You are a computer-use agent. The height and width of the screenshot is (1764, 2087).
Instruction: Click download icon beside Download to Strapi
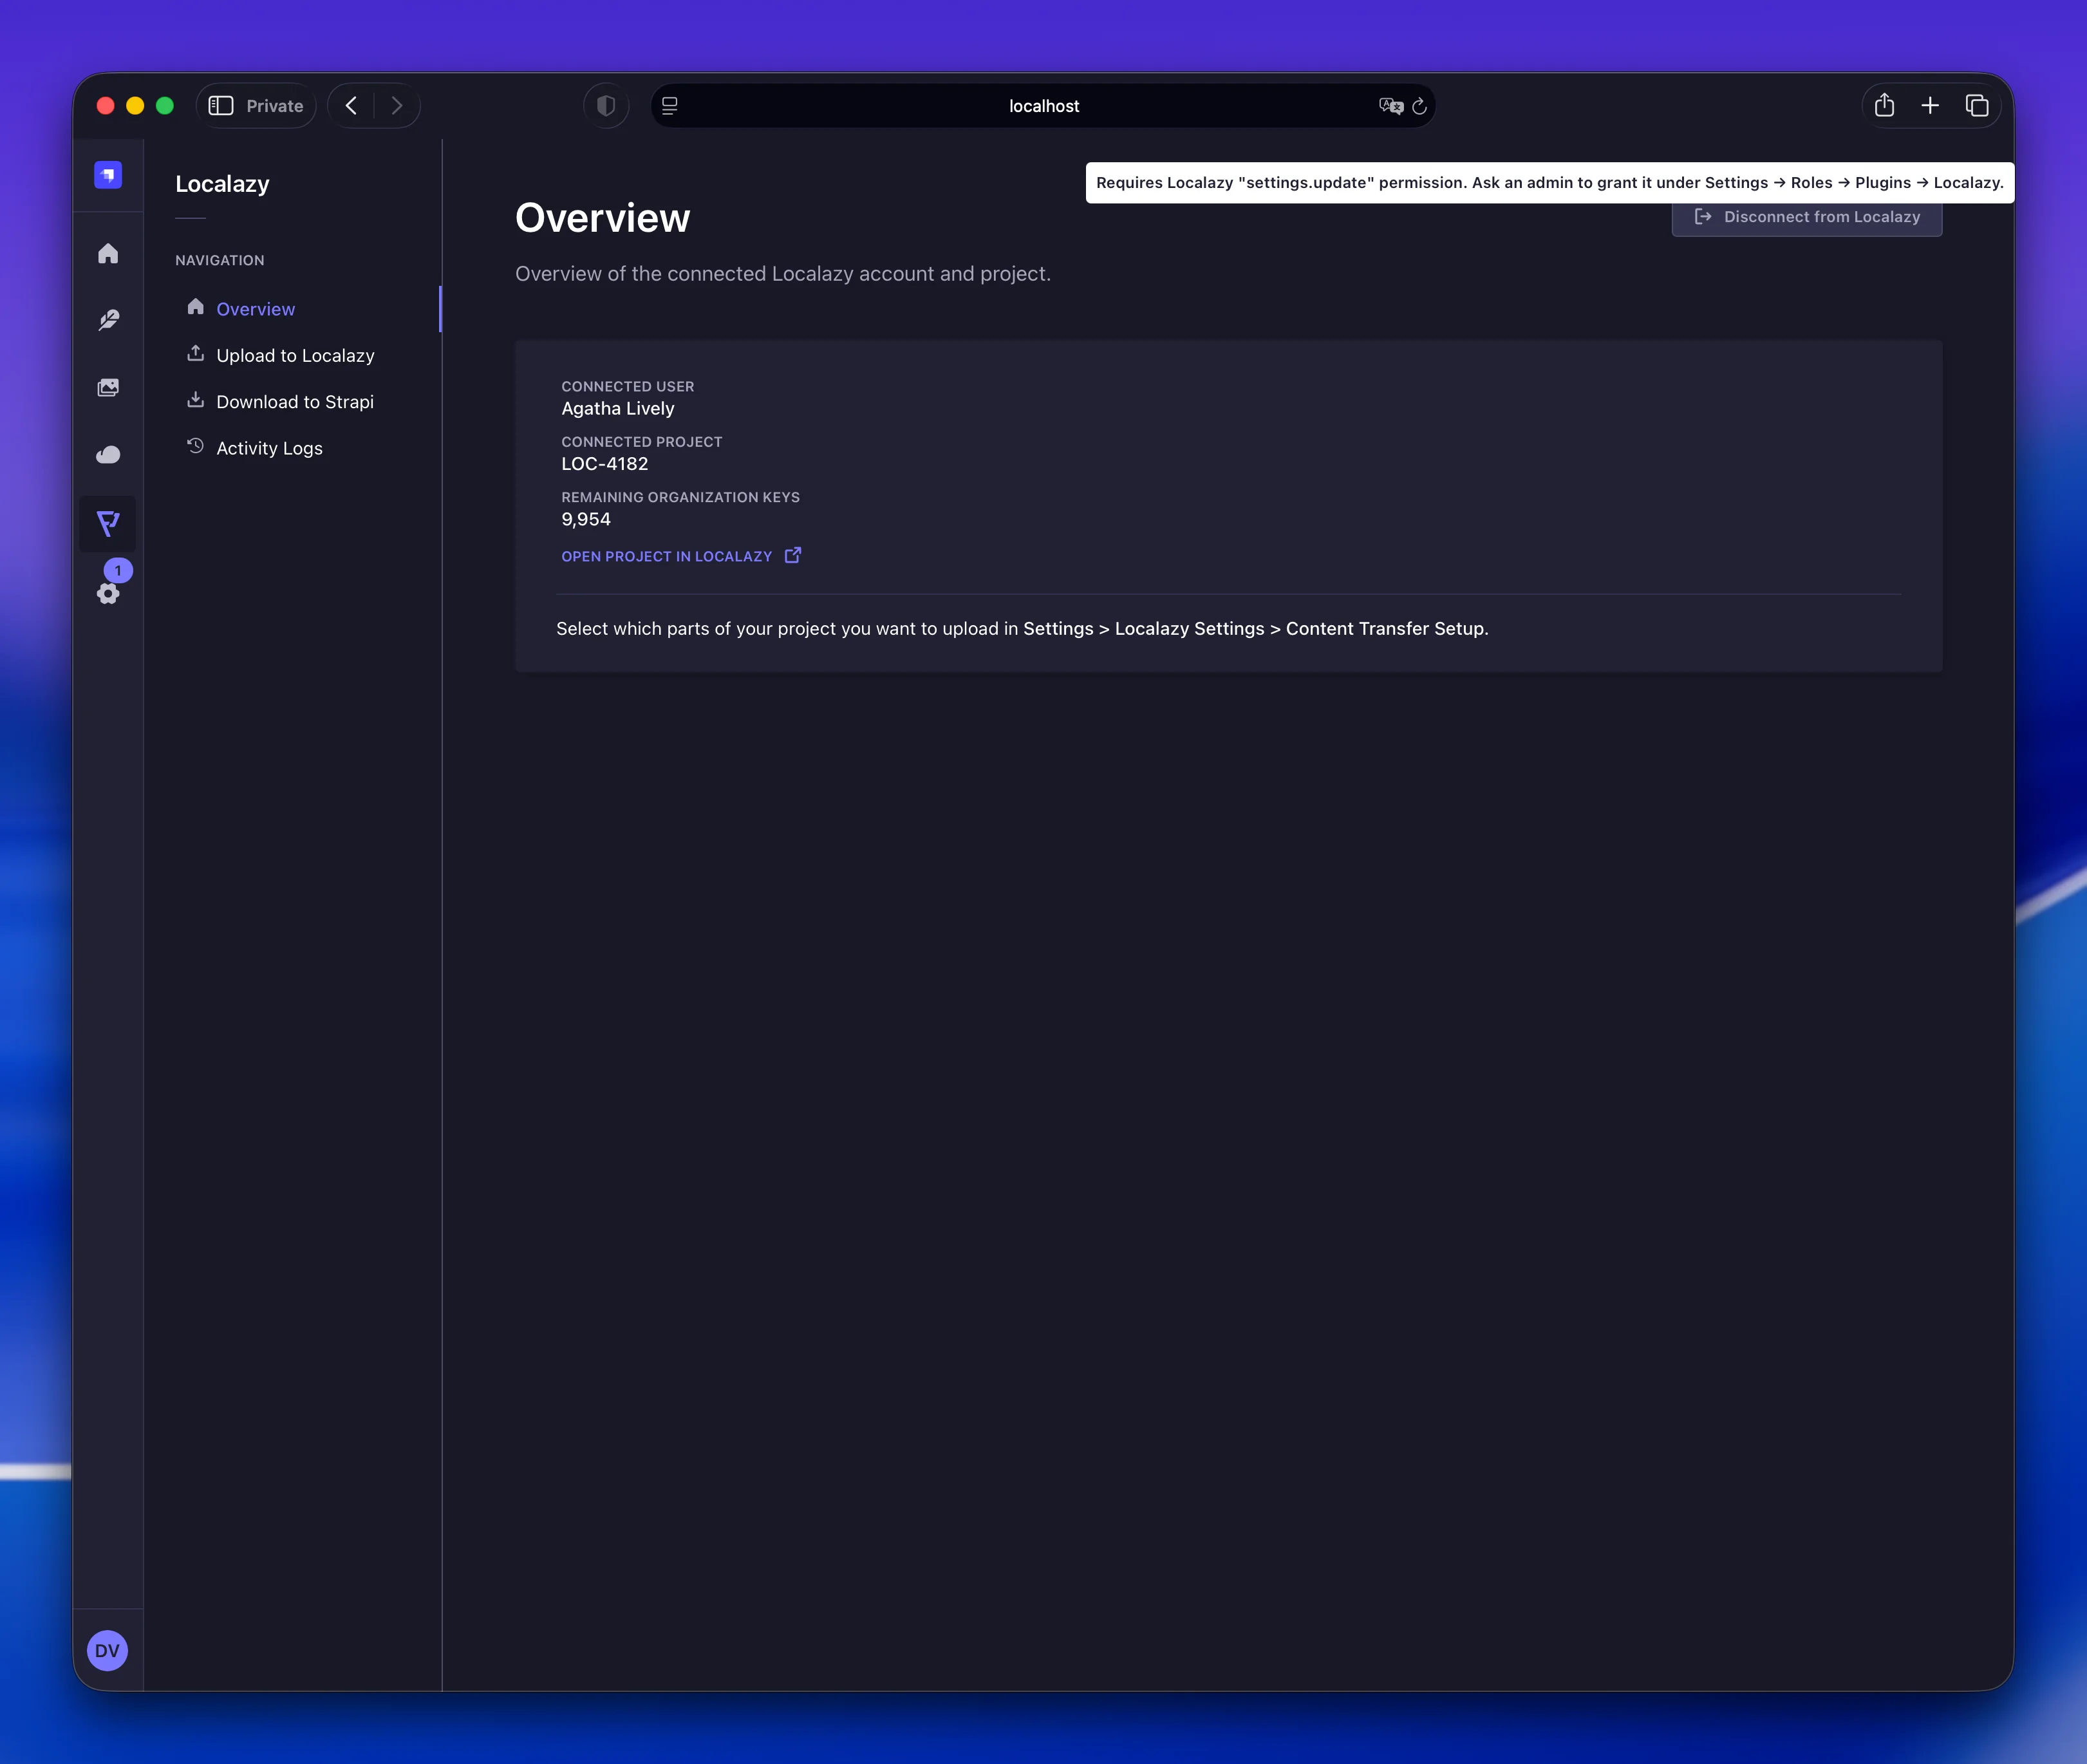tap(195, 400)
